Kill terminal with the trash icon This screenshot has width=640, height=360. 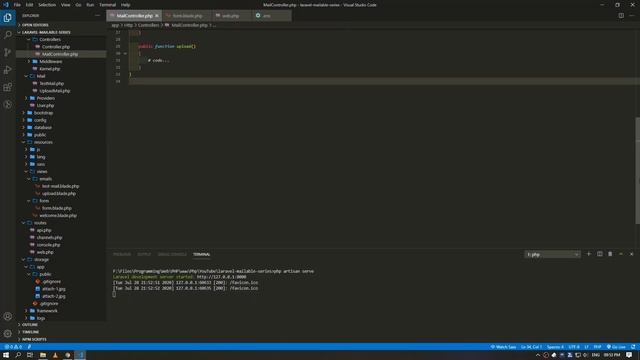pyautogui.click(x=610, y=254)
